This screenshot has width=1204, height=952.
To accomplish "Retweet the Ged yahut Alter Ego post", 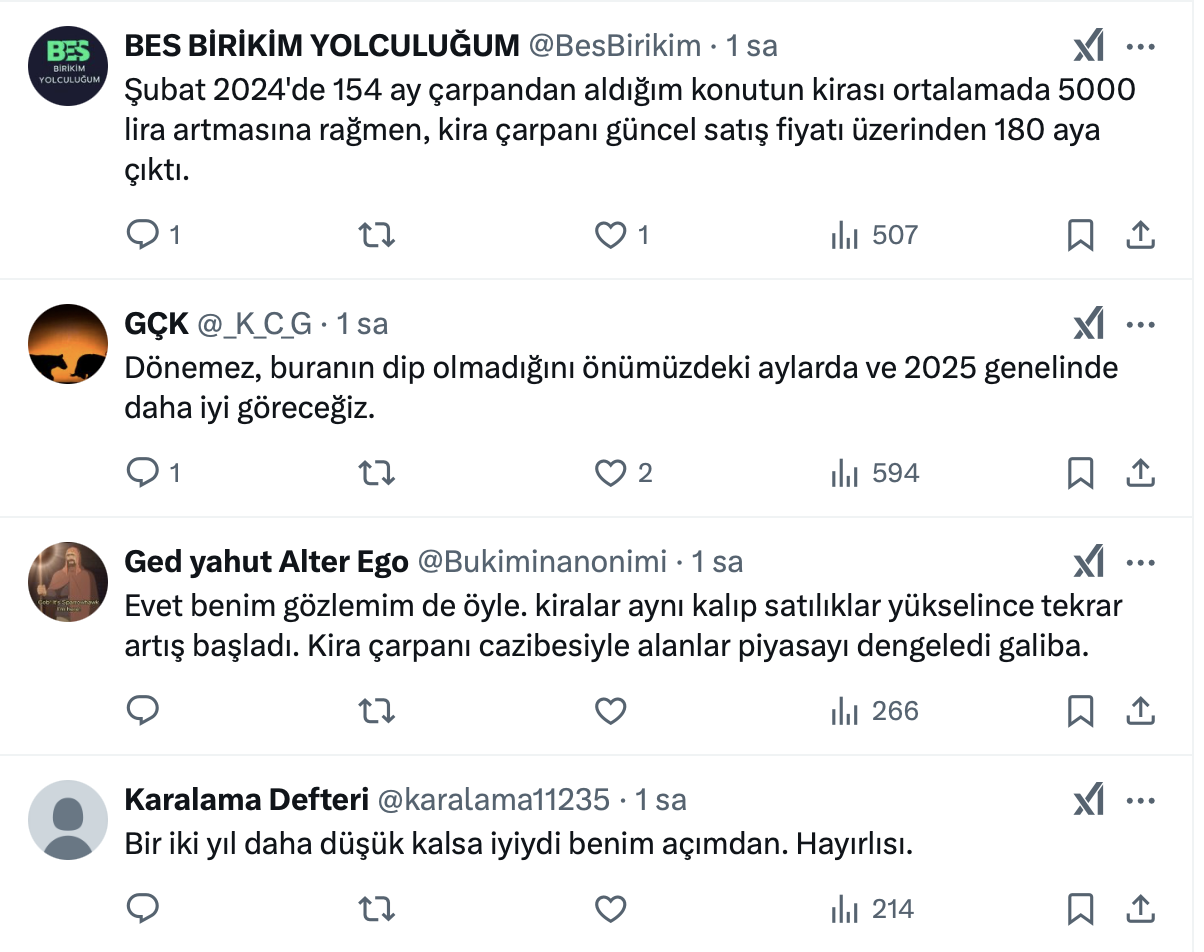I will [376, 711].
